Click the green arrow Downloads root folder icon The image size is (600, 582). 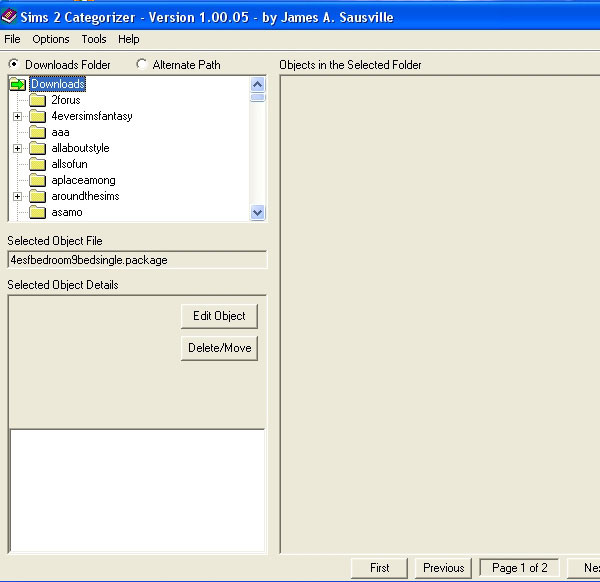pyautogui.click(x=18, y=84)
